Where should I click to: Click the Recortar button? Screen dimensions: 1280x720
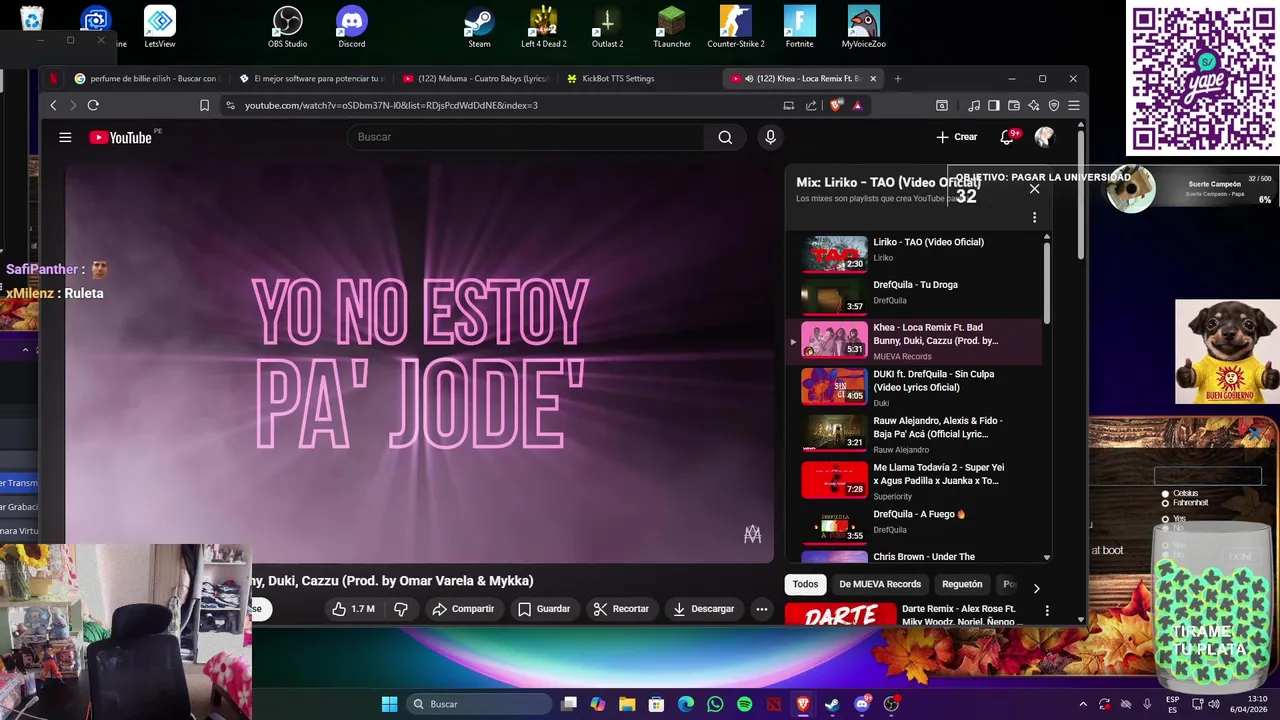621,609
